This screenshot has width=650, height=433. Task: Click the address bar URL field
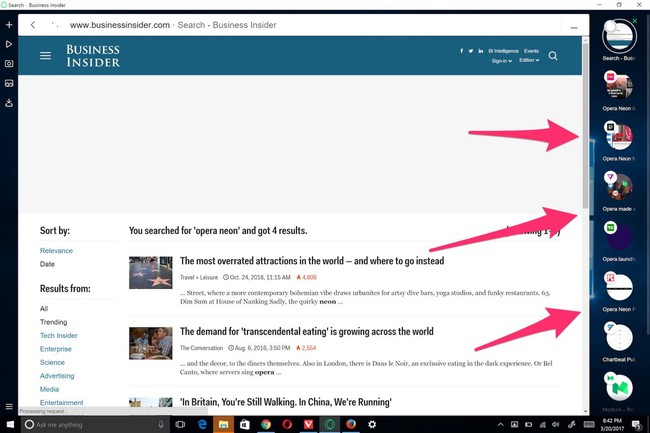(173, 25)
